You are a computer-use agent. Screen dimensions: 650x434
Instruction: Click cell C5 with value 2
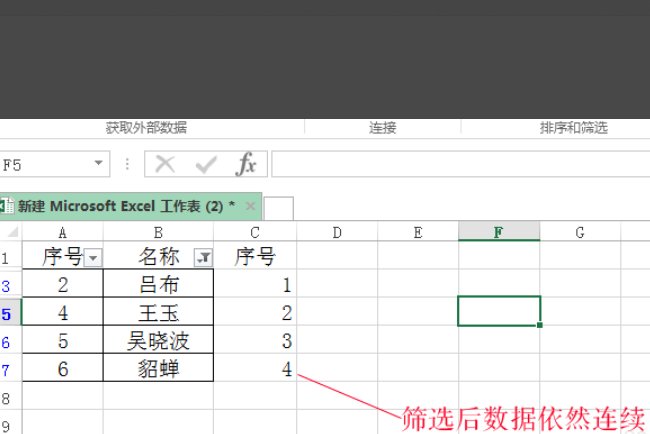pyautogui.click(x=255, y=312)
